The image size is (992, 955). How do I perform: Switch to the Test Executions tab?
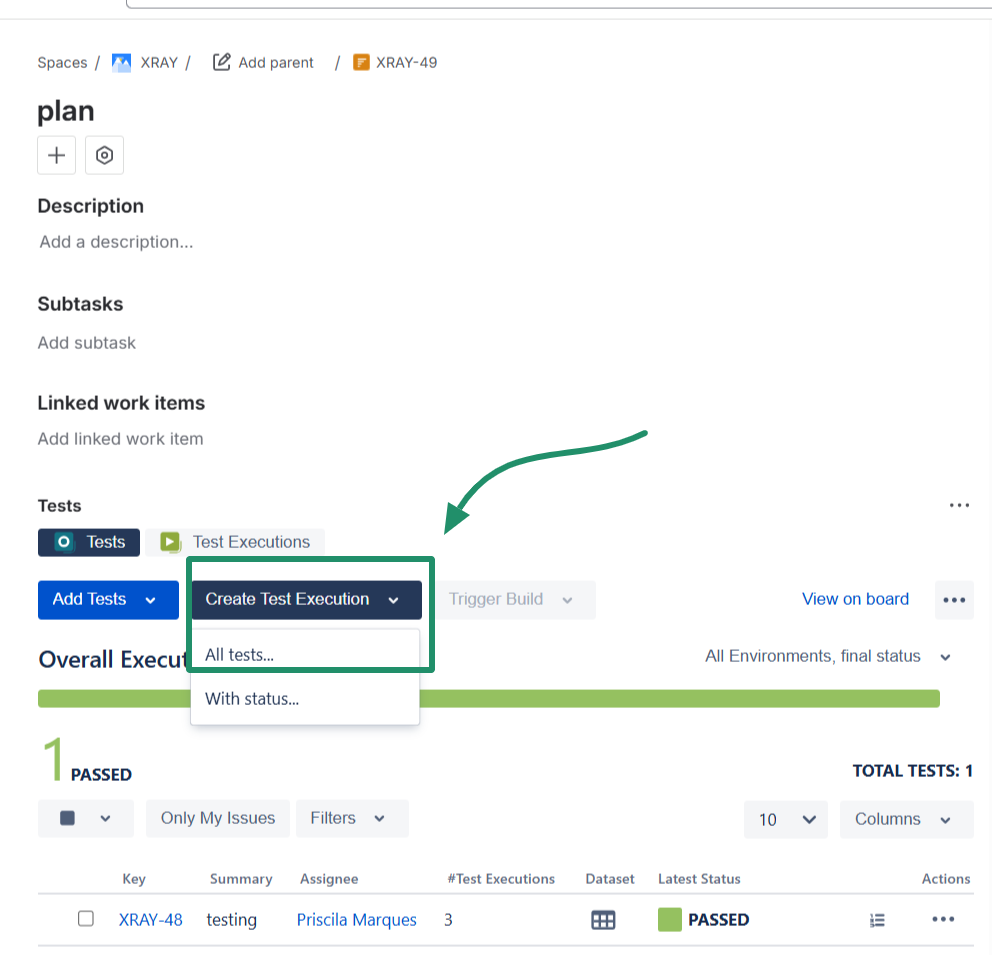pos(235,542)
